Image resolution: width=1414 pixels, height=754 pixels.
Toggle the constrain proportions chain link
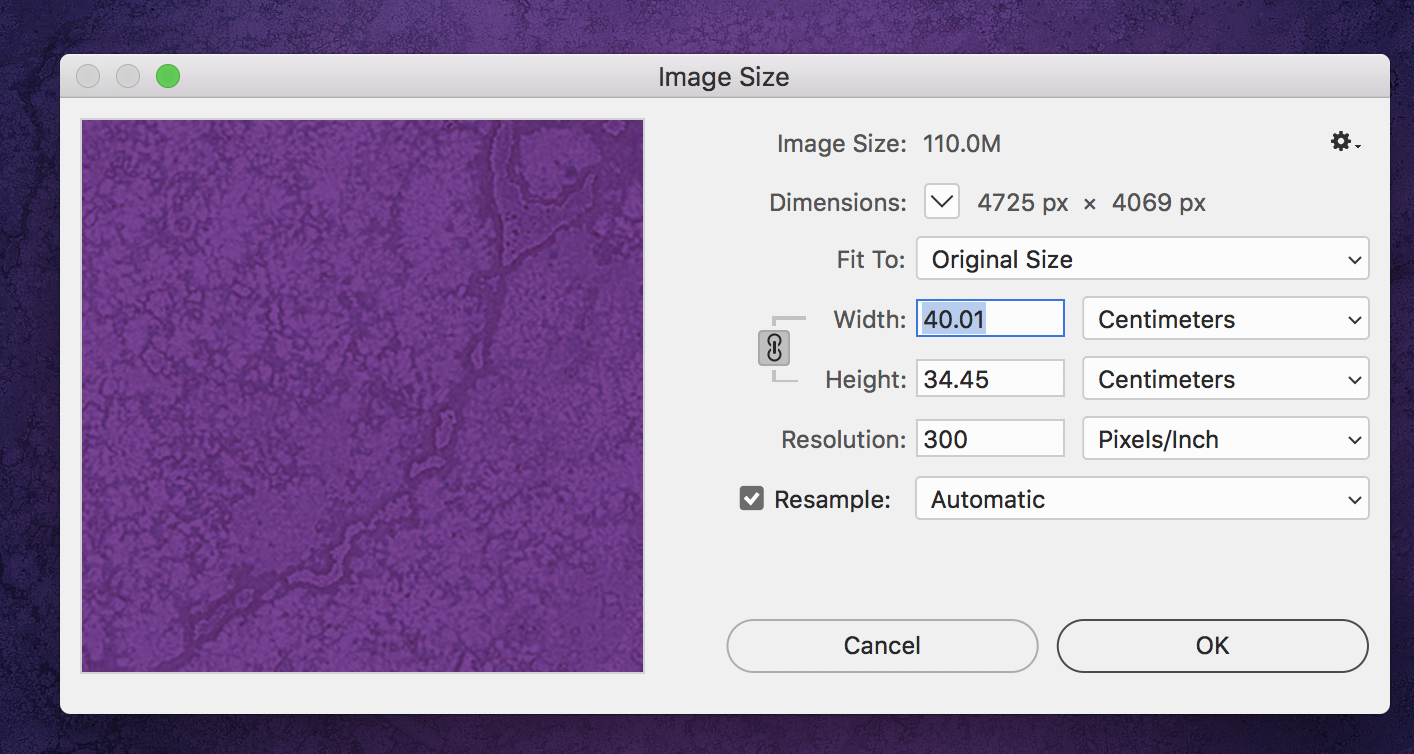774,349
